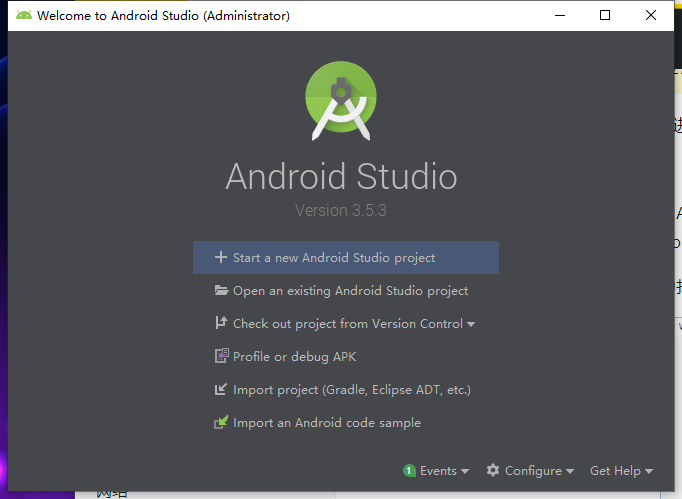The width and height of the screenshot is (682, 499).
Task: Open the Get Help menu
Action: pyautogui.click(x=622, y=471)
